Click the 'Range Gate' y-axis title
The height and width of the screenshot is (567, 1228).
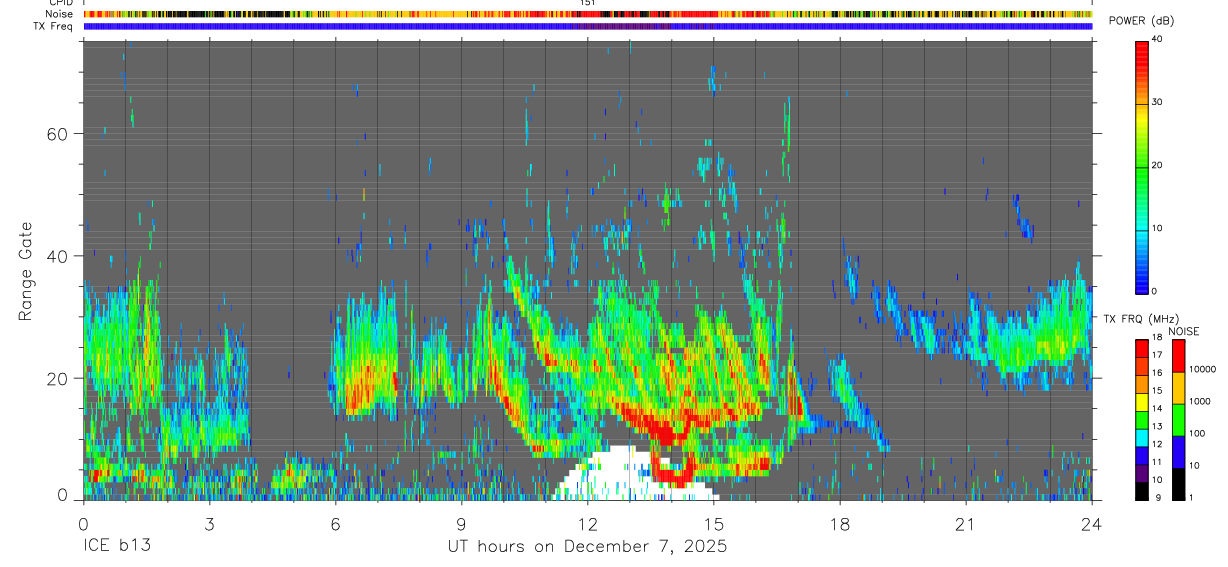[25, 271]
